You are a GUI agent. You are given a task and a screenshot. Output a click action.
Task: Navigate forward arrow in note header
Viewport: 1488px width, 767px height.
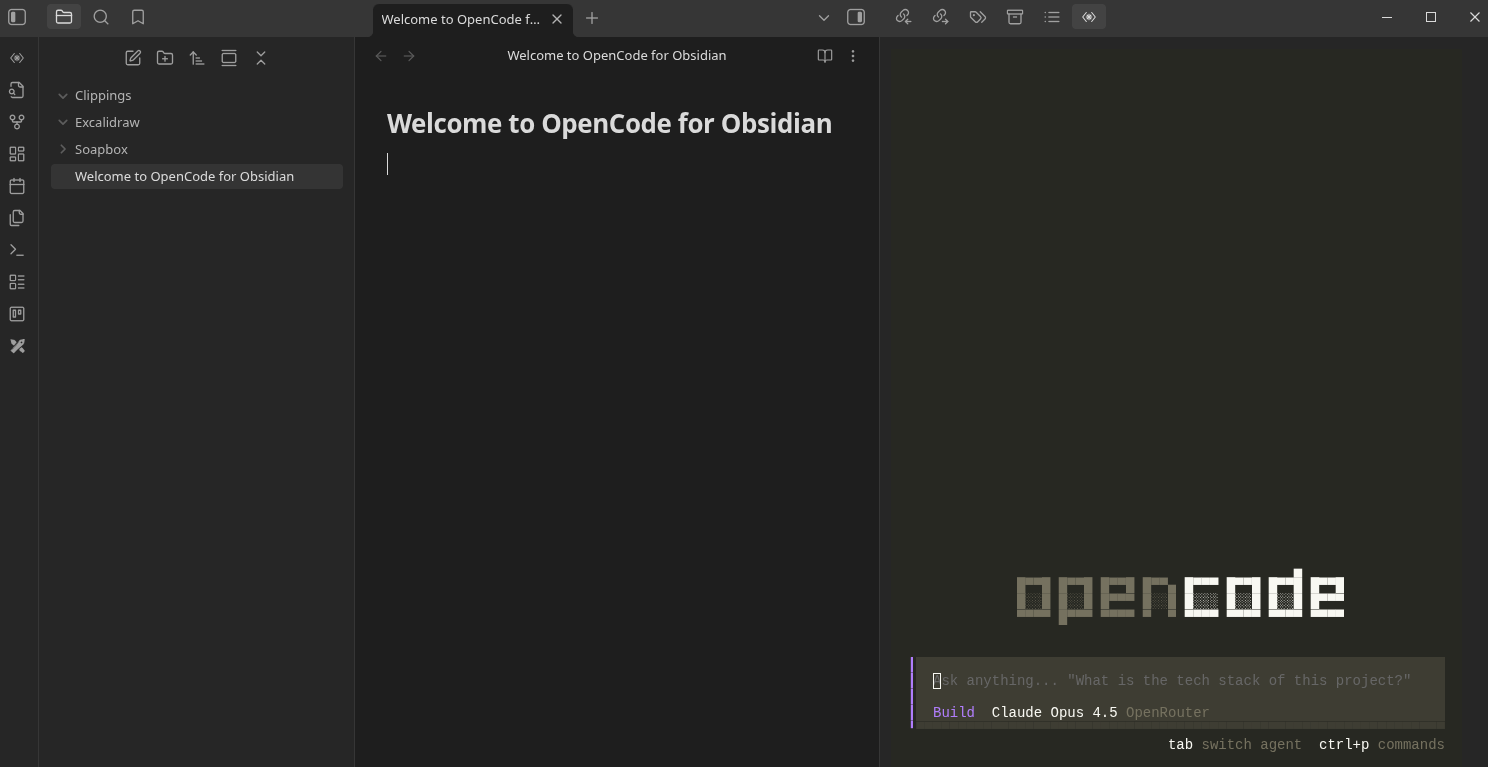pyautogui.click(x=409, y=56)
